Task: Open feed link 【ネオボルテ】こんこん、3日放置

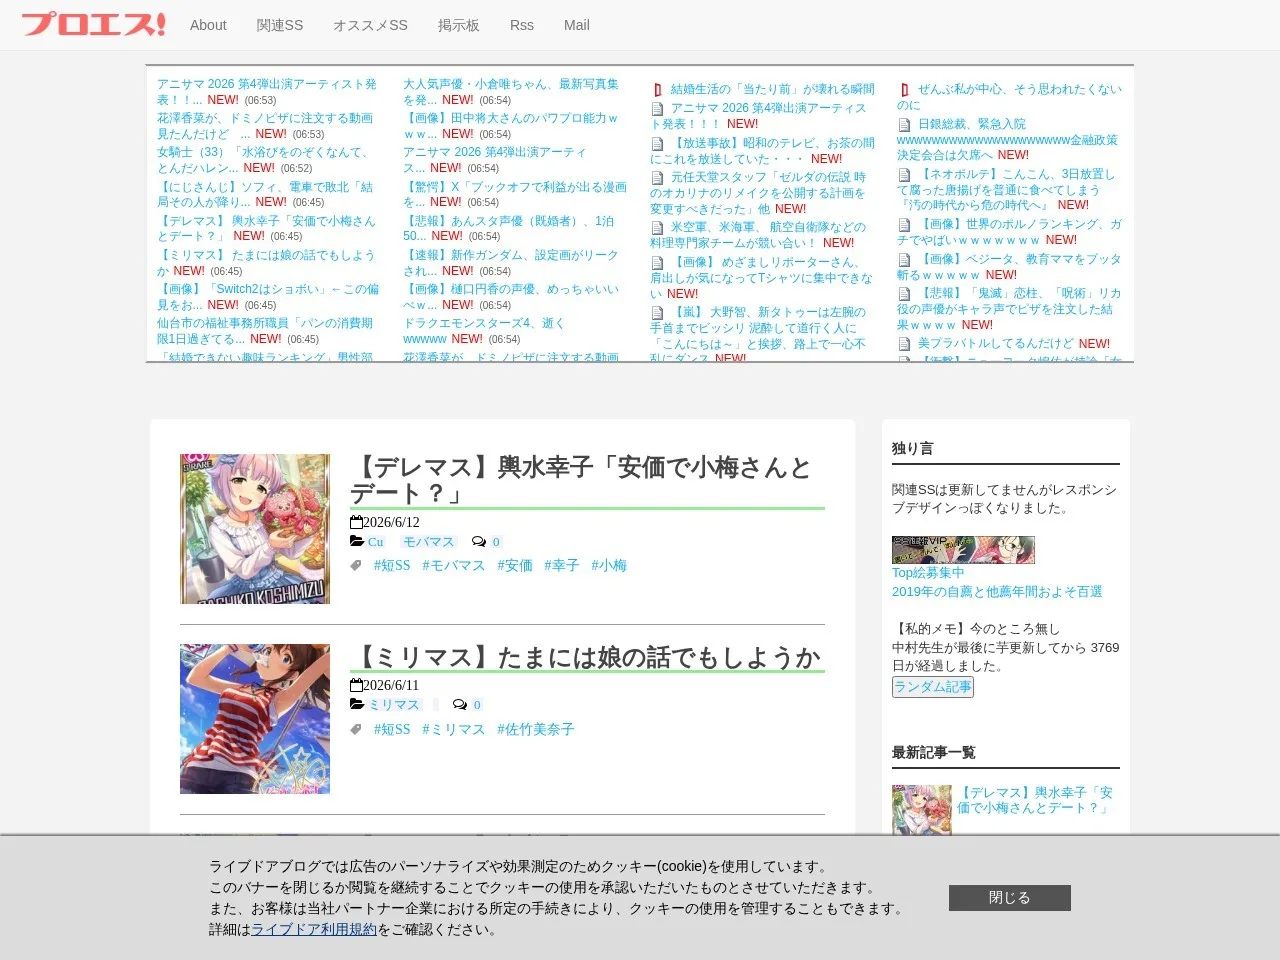Action: [1005, 189]
